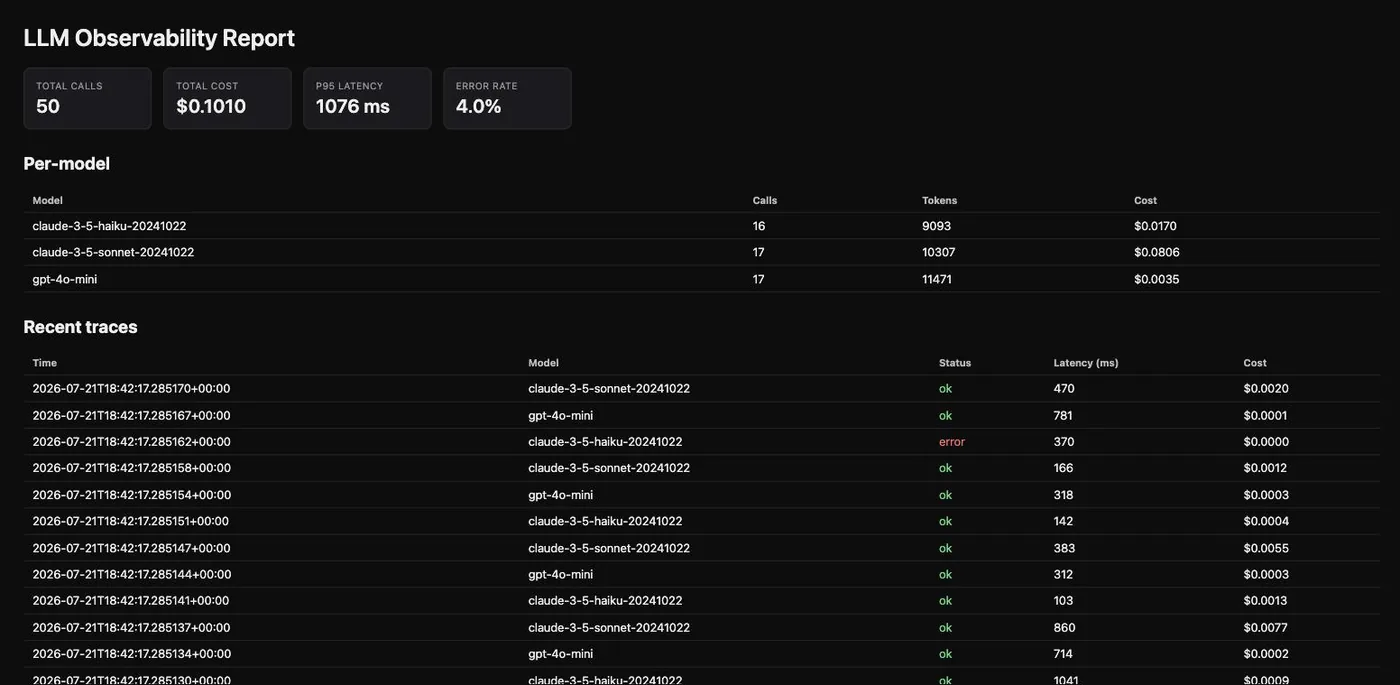Click the LLM Observability Report heading
Screen dimensions: 1400x685
tap(159, 38)
